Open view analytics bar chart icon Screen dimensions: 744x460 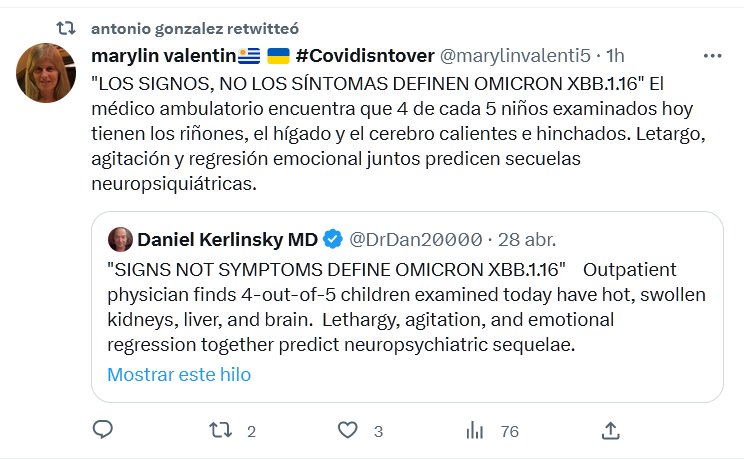475,430
